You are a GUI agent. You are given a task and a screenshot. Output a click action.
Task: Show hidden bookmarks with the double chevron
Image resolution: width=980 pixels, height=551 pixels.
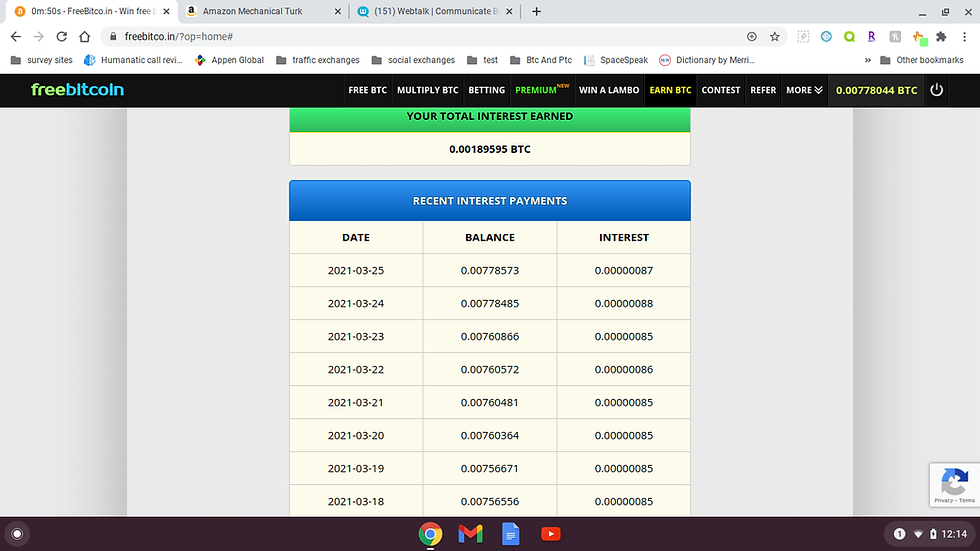[868, 60]
